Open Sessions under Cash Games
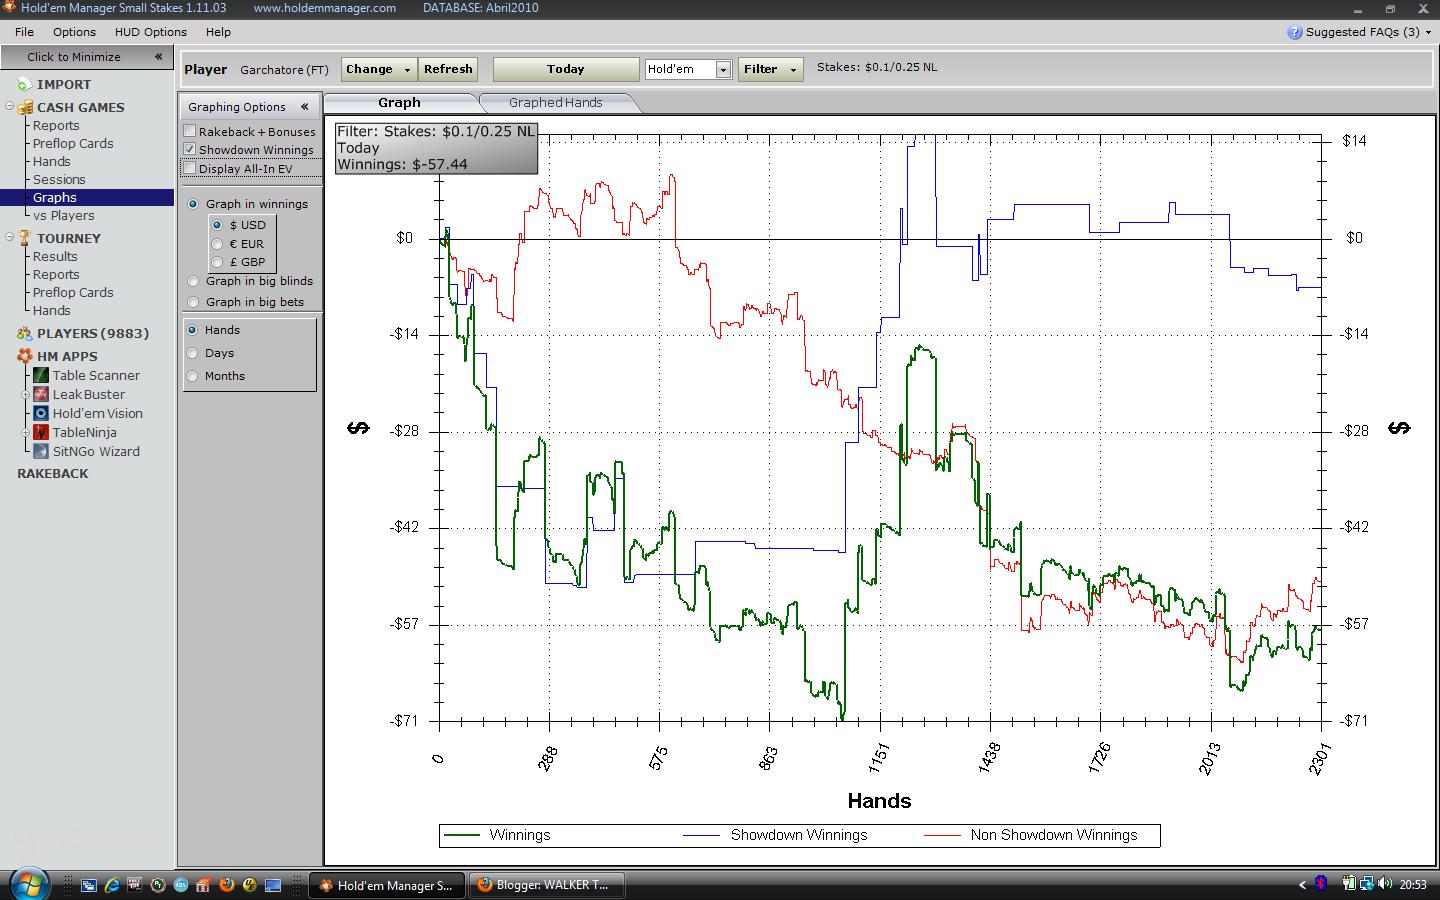 point(59,179)
